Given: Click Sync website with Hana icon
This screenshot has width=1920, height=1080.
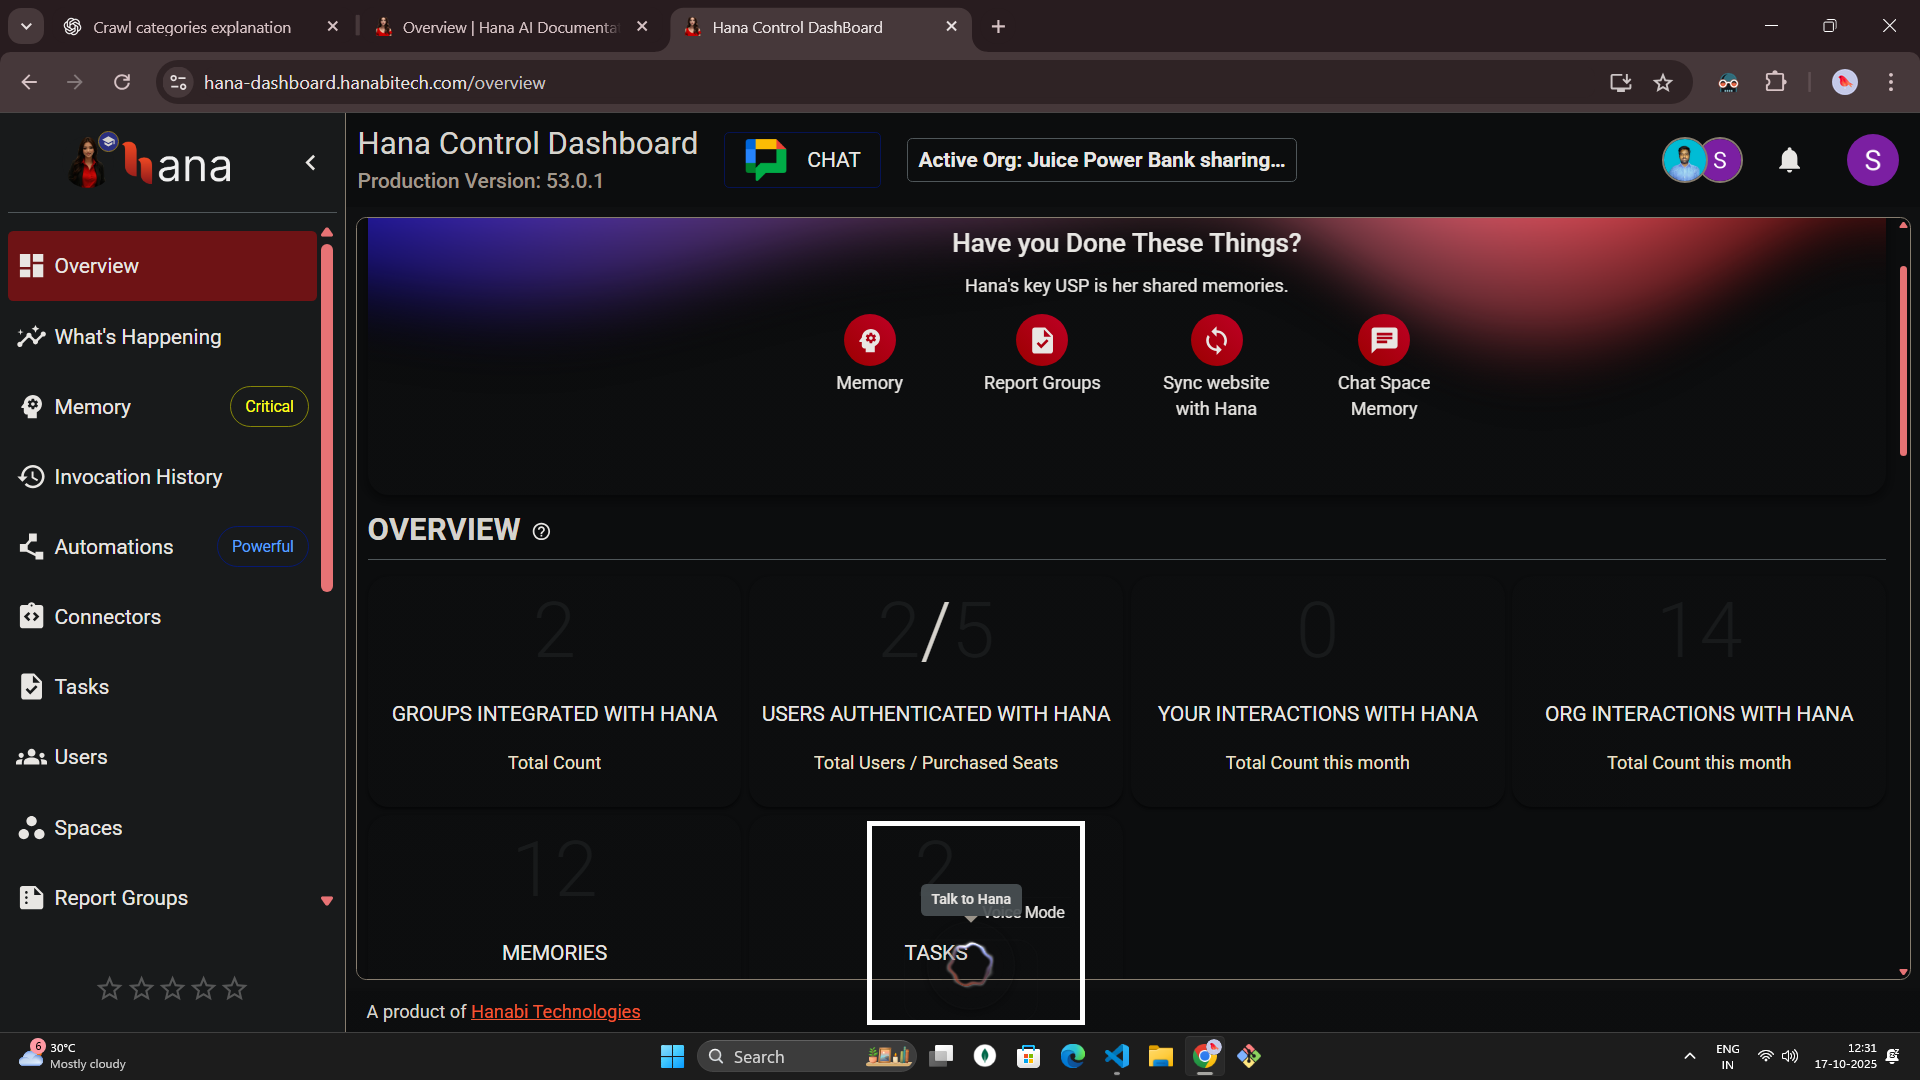Looking at the screenshot, I should (1216, 341).
